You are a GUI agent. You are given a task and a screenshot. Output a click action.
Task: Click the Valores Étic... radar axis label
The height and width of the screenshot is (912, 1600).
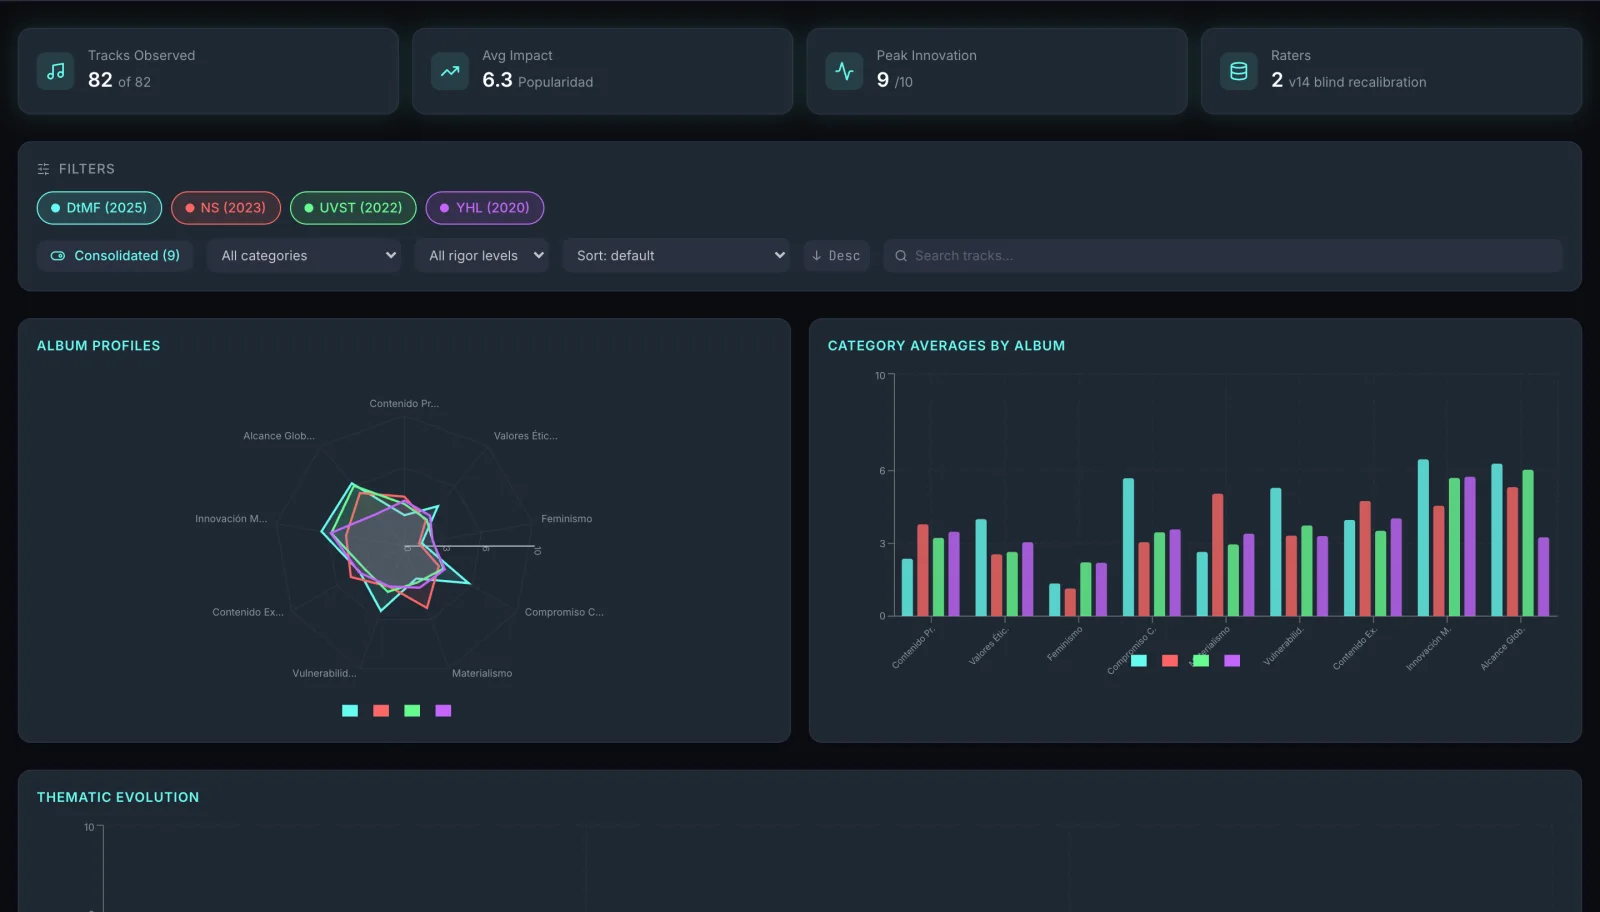[x=526, y=436]
